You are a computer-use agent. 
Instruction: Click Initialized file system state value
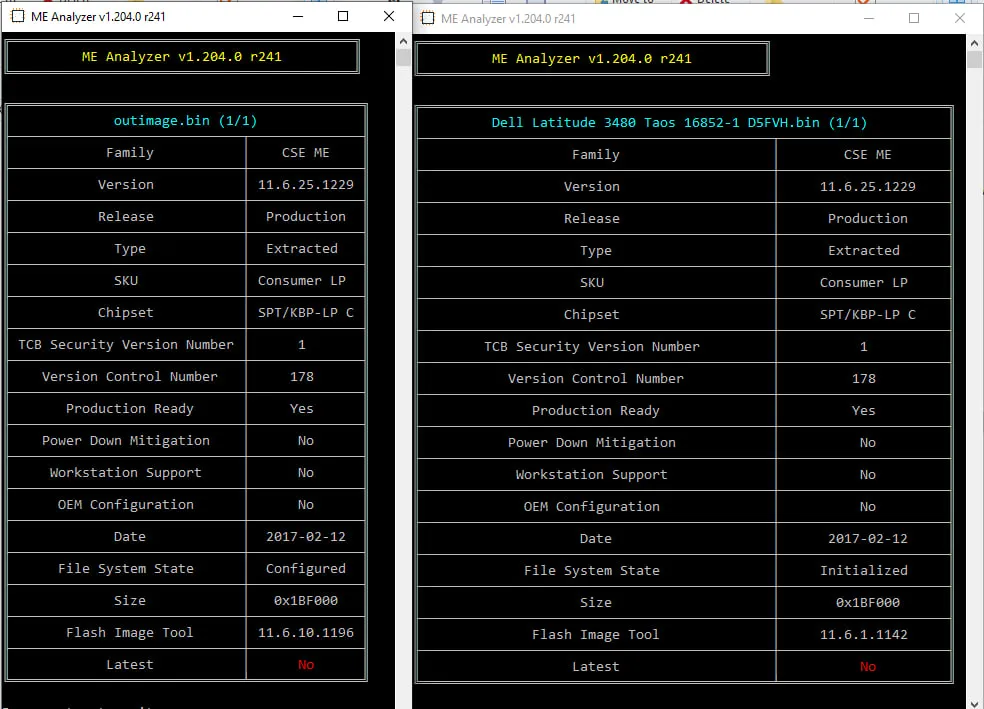click(x=864, y=570)
